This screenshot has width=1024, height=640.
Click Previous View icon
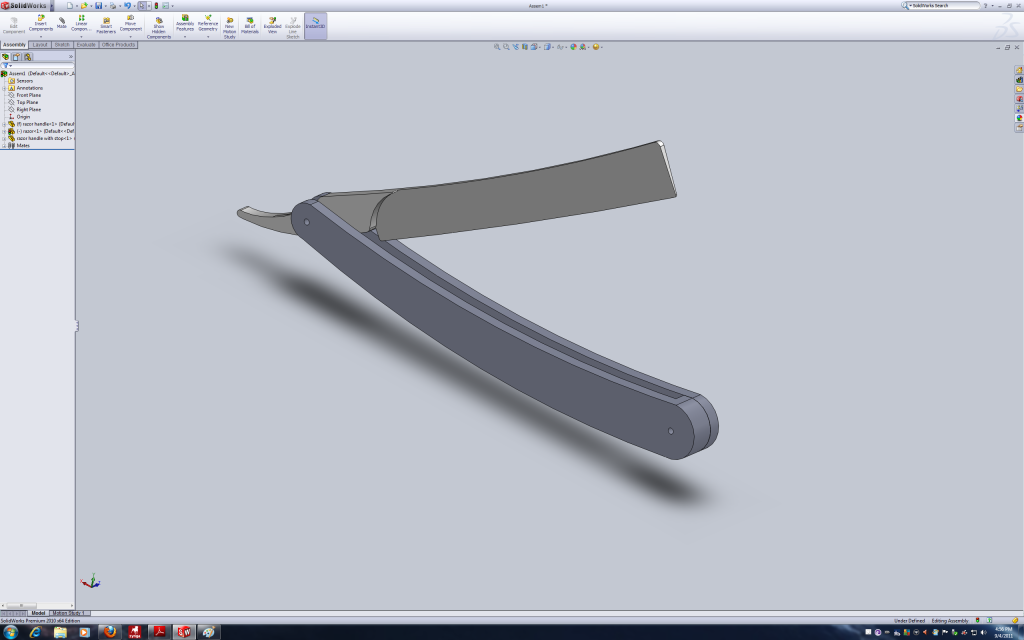(x=515, y=47)
